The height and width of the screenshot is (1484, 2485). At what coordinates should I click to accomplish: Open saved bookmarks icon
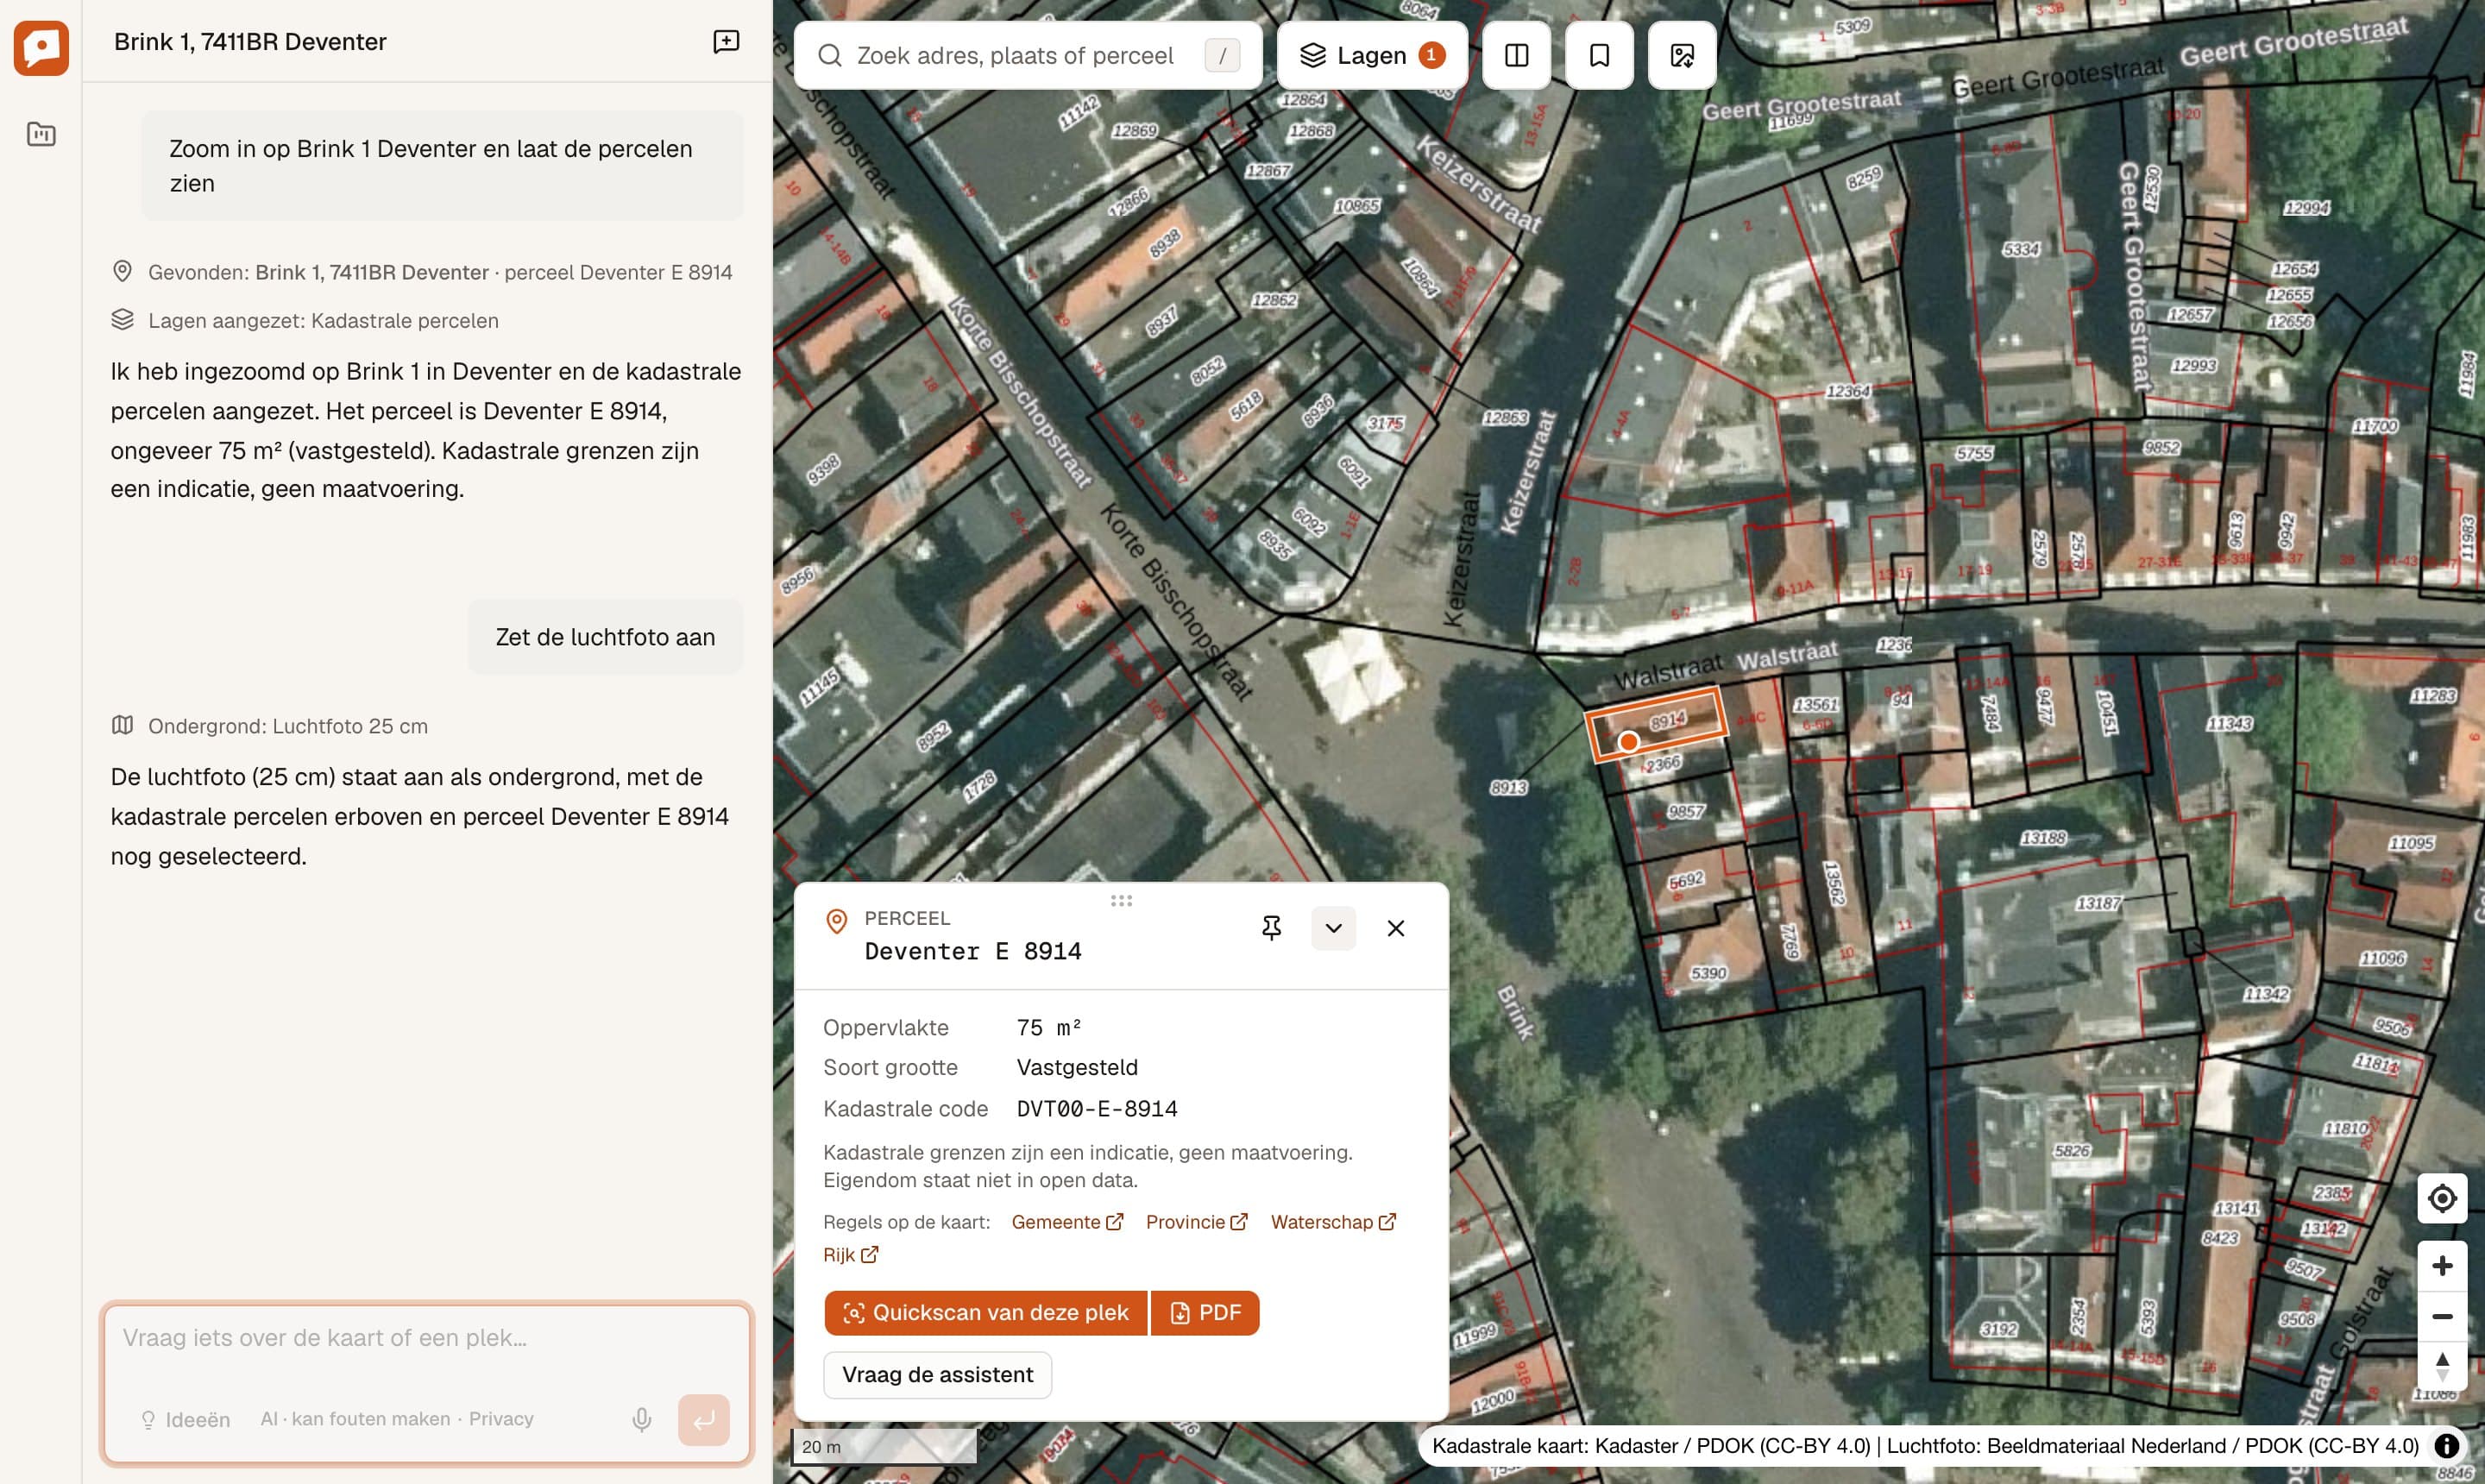point(1599,55)
